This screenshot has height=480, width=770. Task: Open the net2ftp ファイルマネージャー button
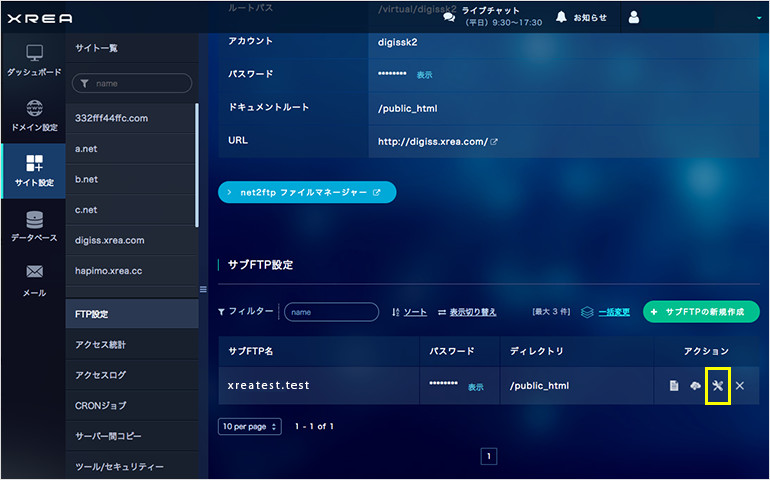tap(307, 192)
